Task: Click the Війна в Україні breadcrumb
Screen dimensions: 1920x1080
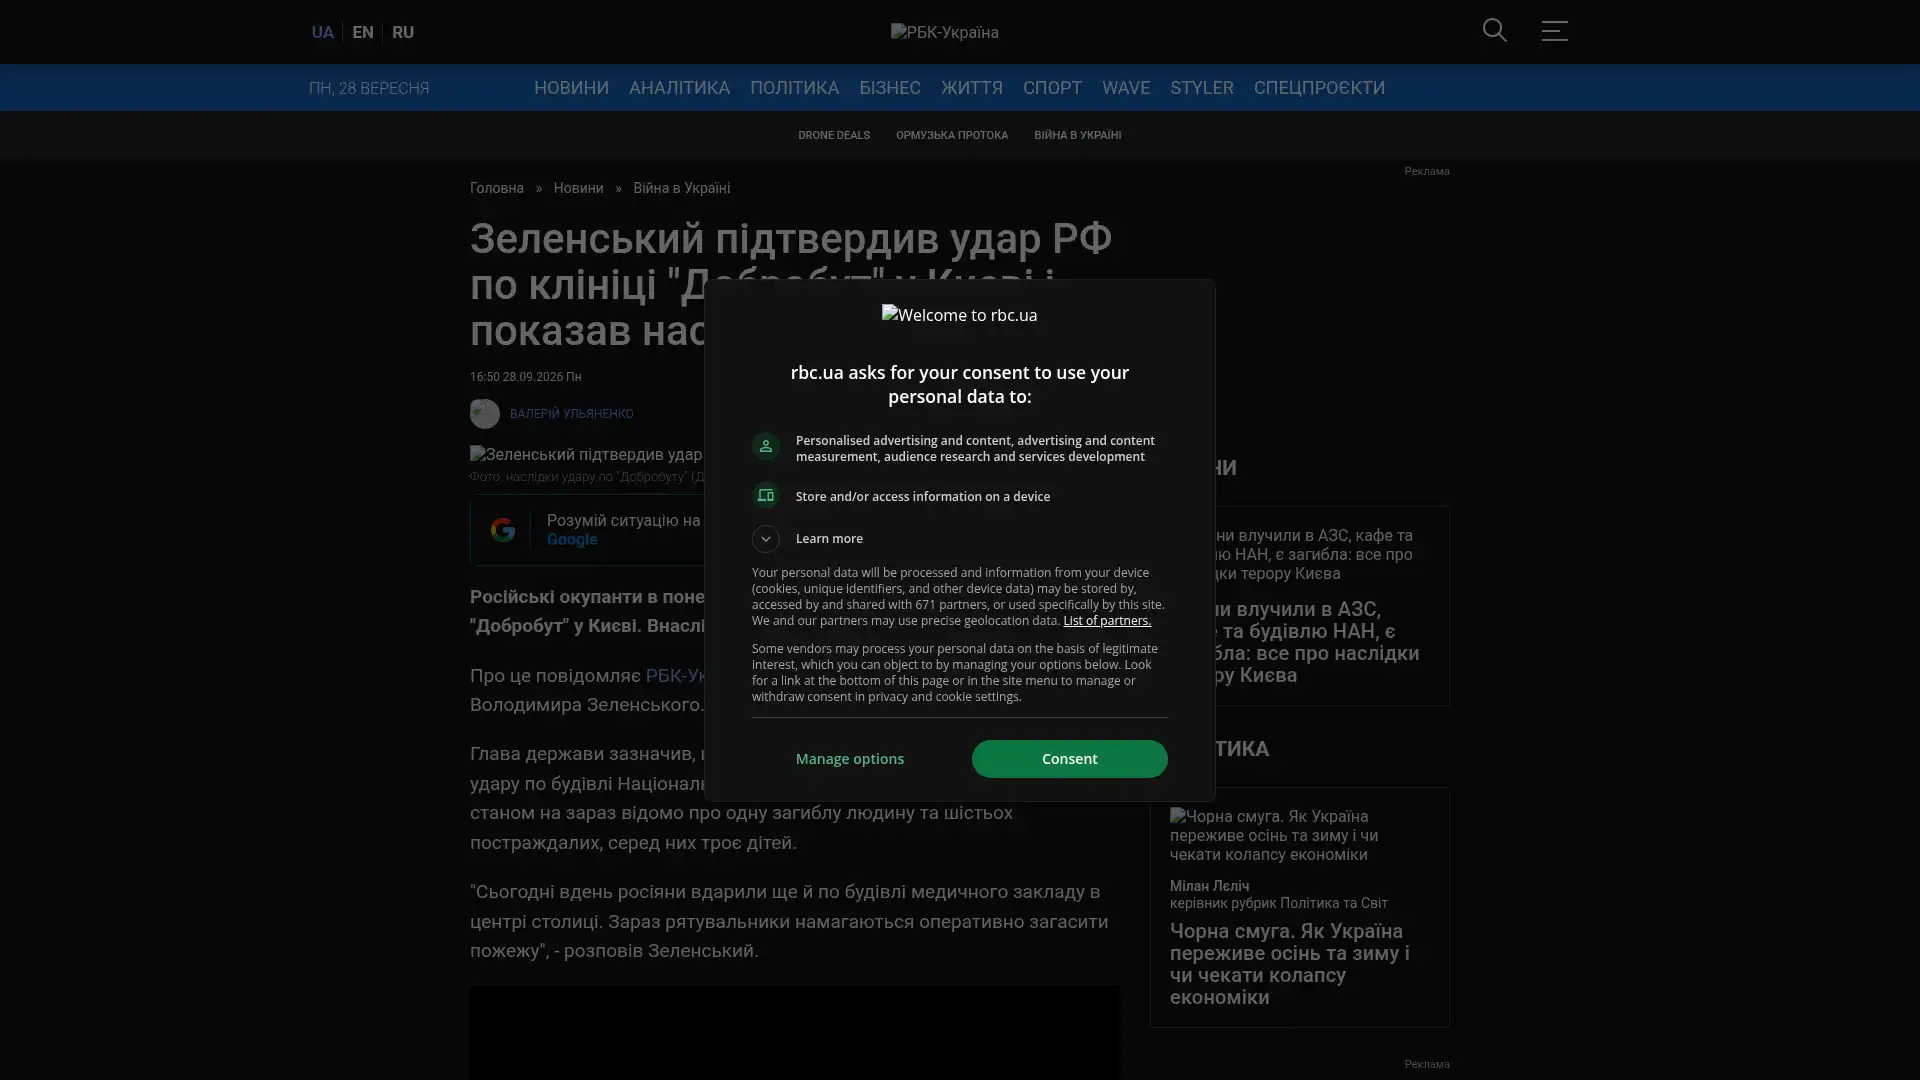Action: click(x=681, y=188)
